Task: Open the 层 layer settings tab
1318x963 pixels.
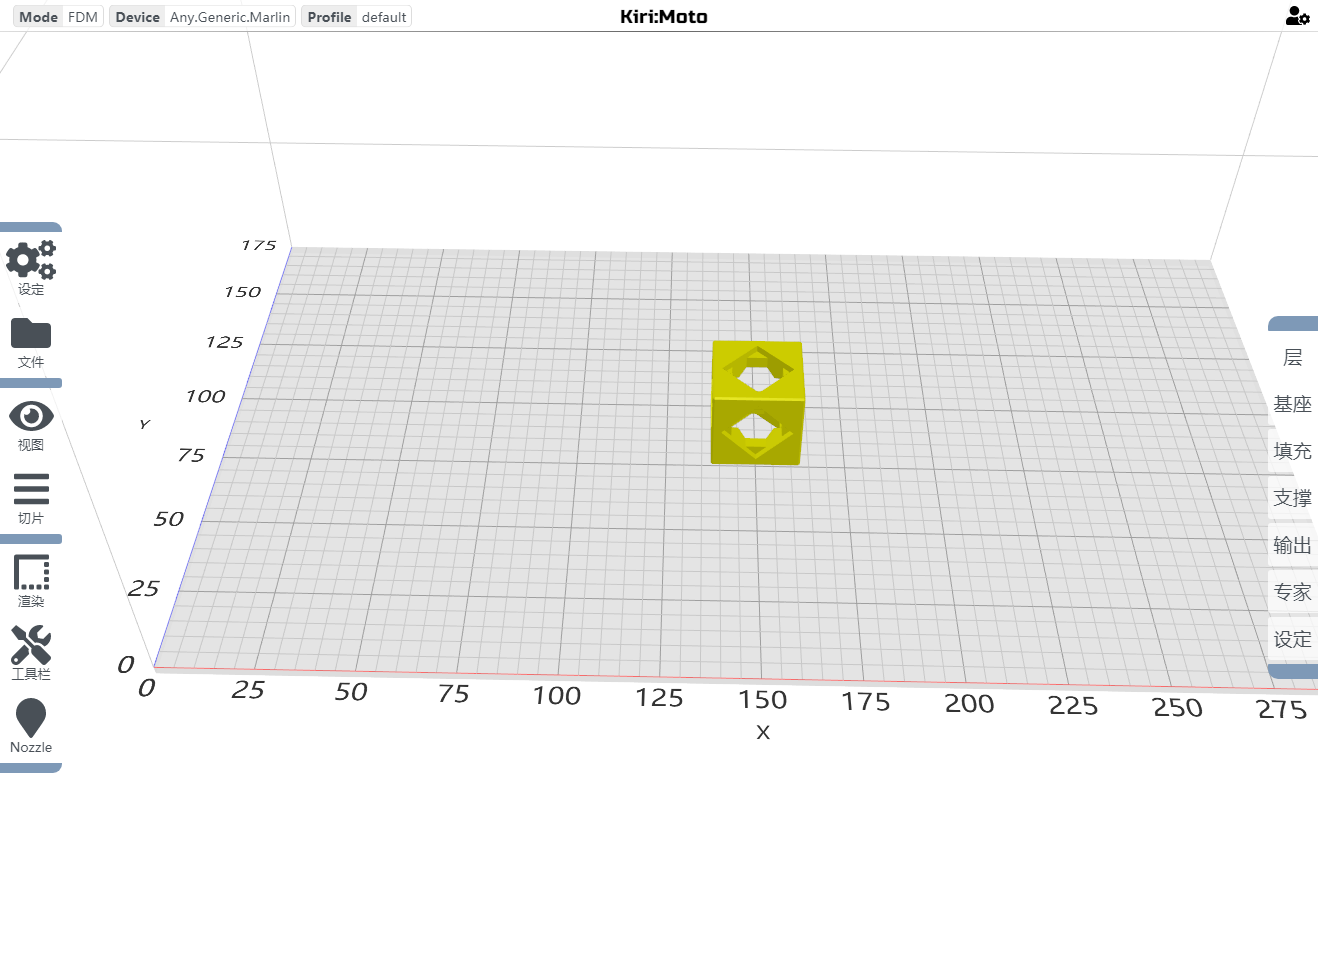Action: pos(1292,358)
